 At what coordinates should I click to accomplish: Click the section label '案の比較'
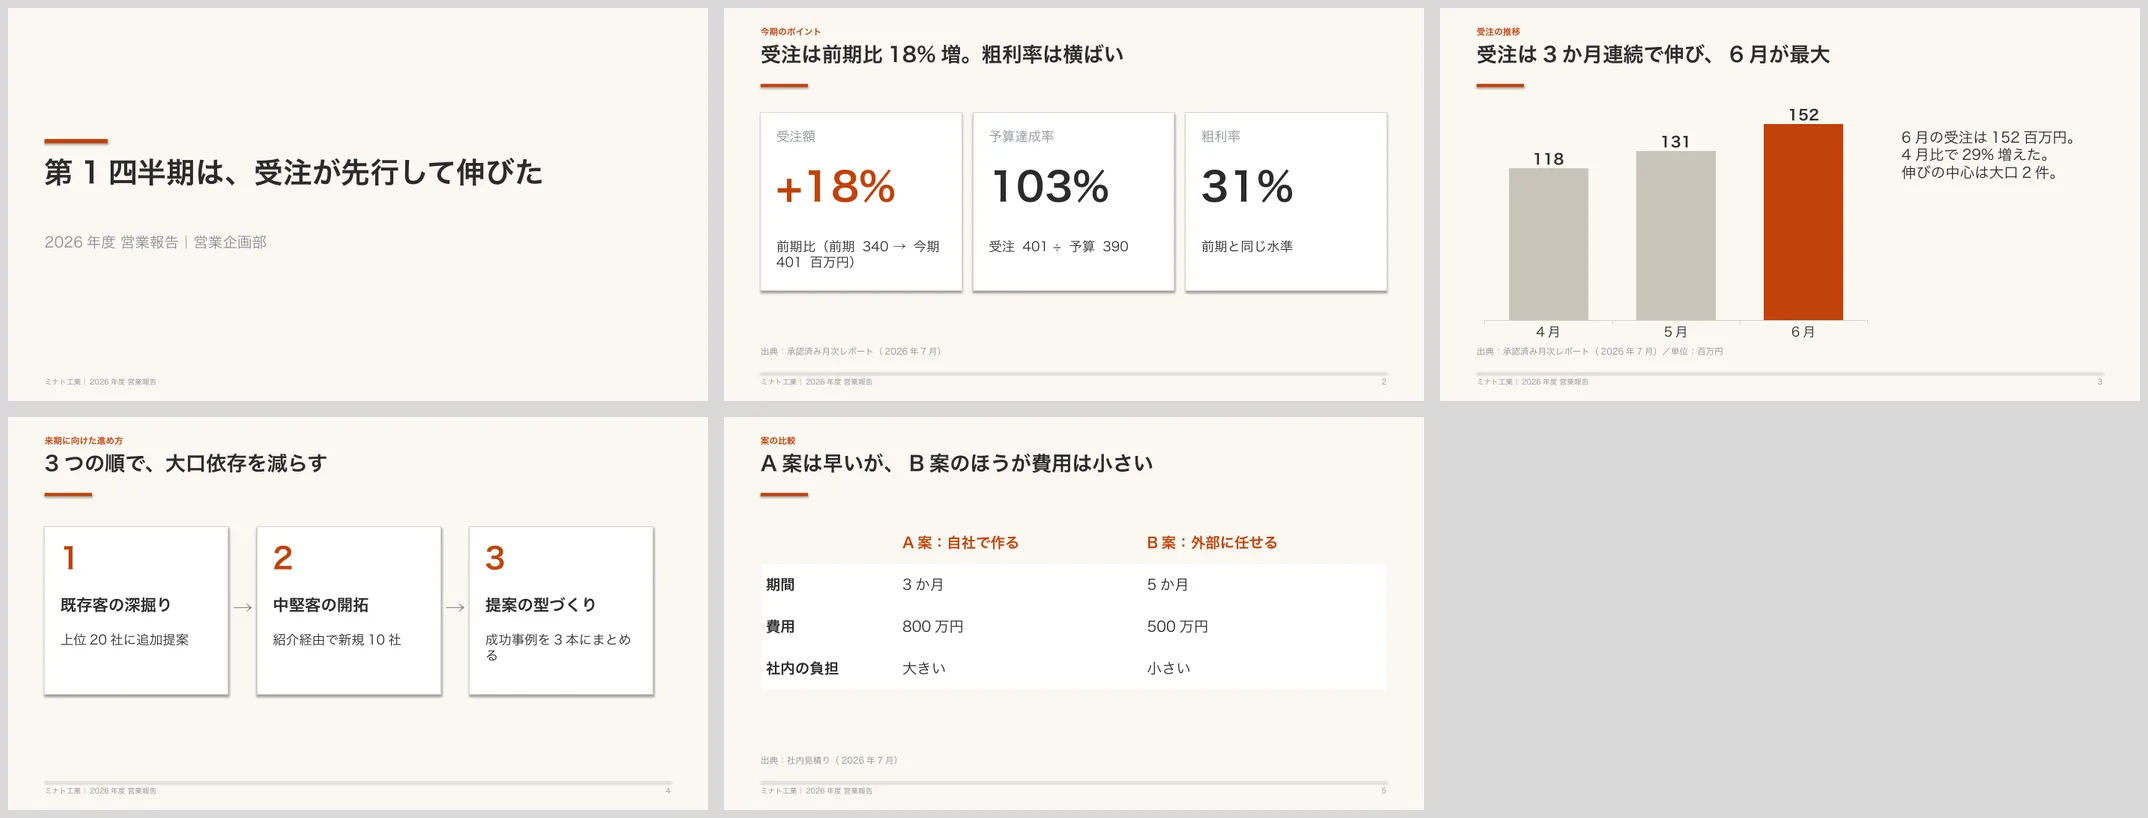[778, 441]
